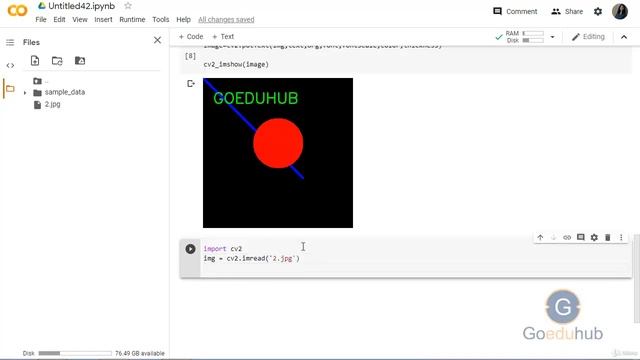Open the settings gear in header
The height and width of the screenshot is (360, 640).
click(x=598, y=11)
